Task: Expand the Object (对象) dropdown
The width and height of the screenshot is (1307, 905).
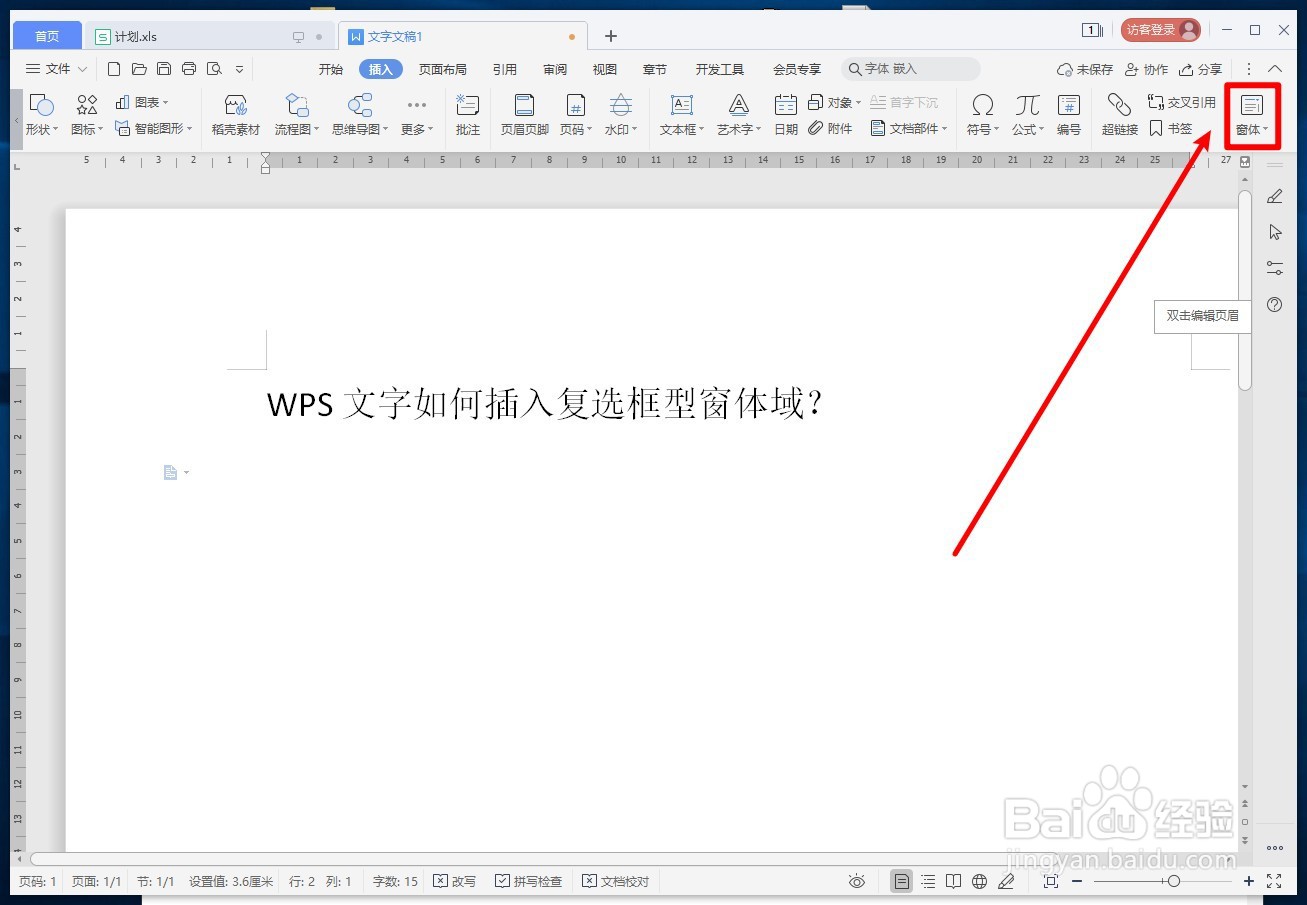Action: pos(834,102)
